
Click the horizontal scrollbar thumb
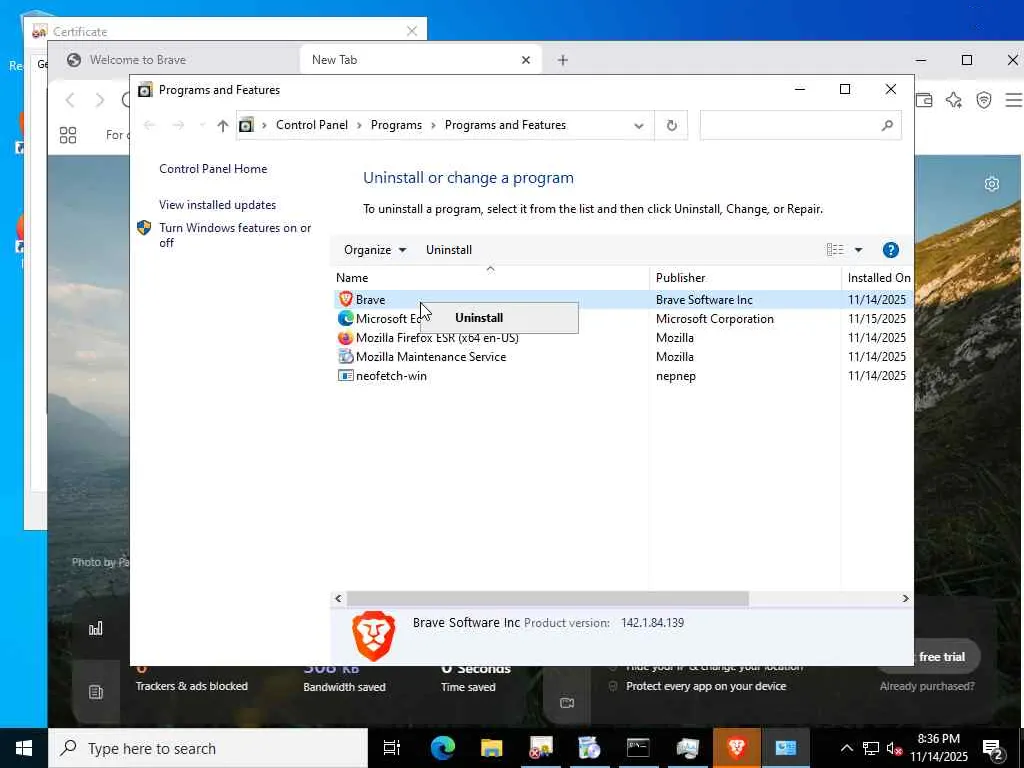click(547, 598)
